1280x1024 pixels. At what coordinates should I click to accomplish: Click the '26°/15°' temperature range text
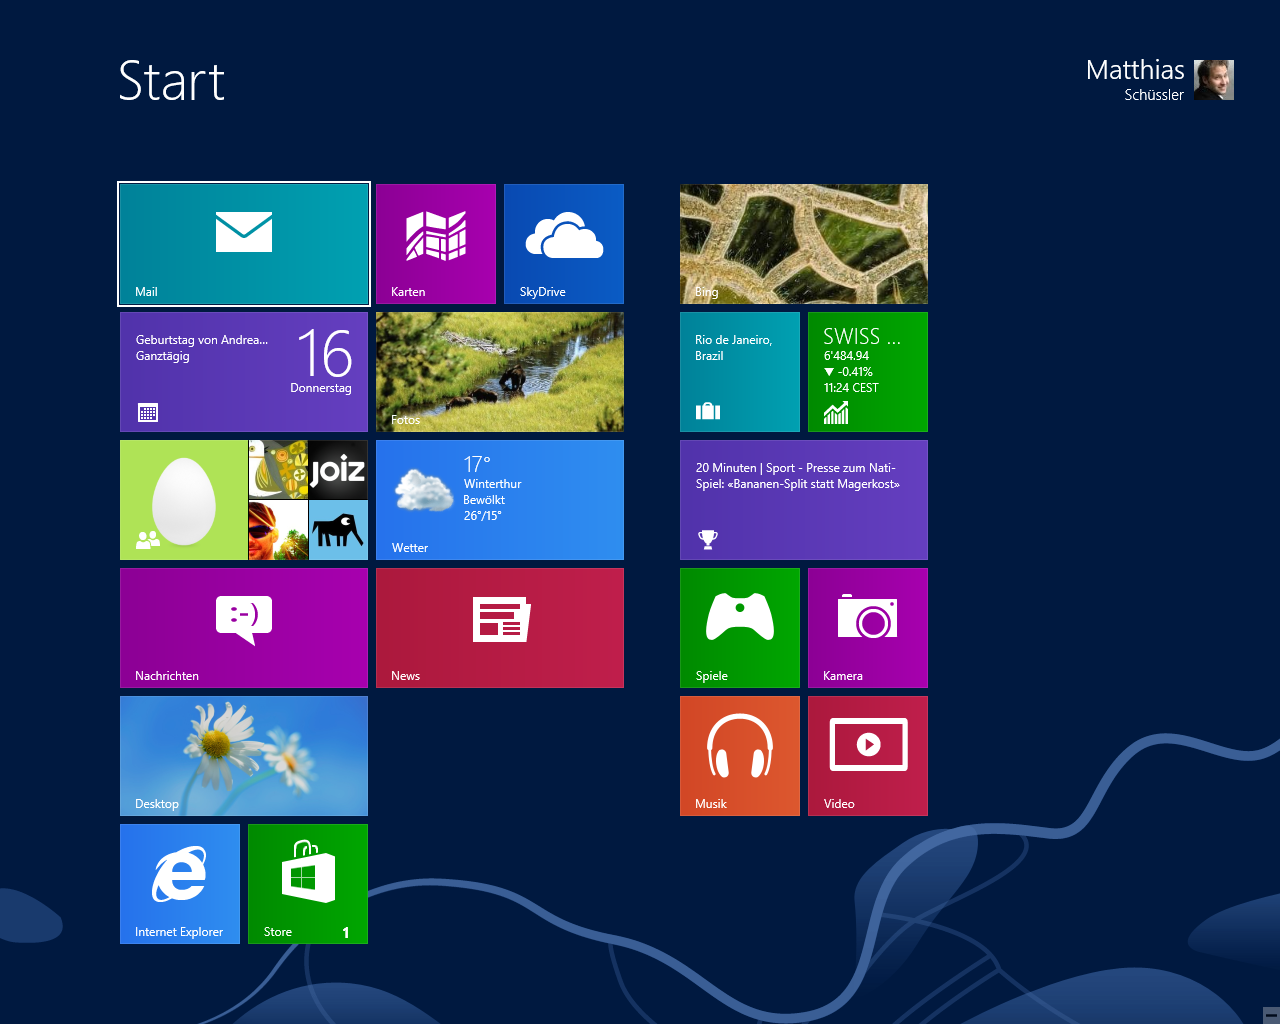tap(483, 516)
